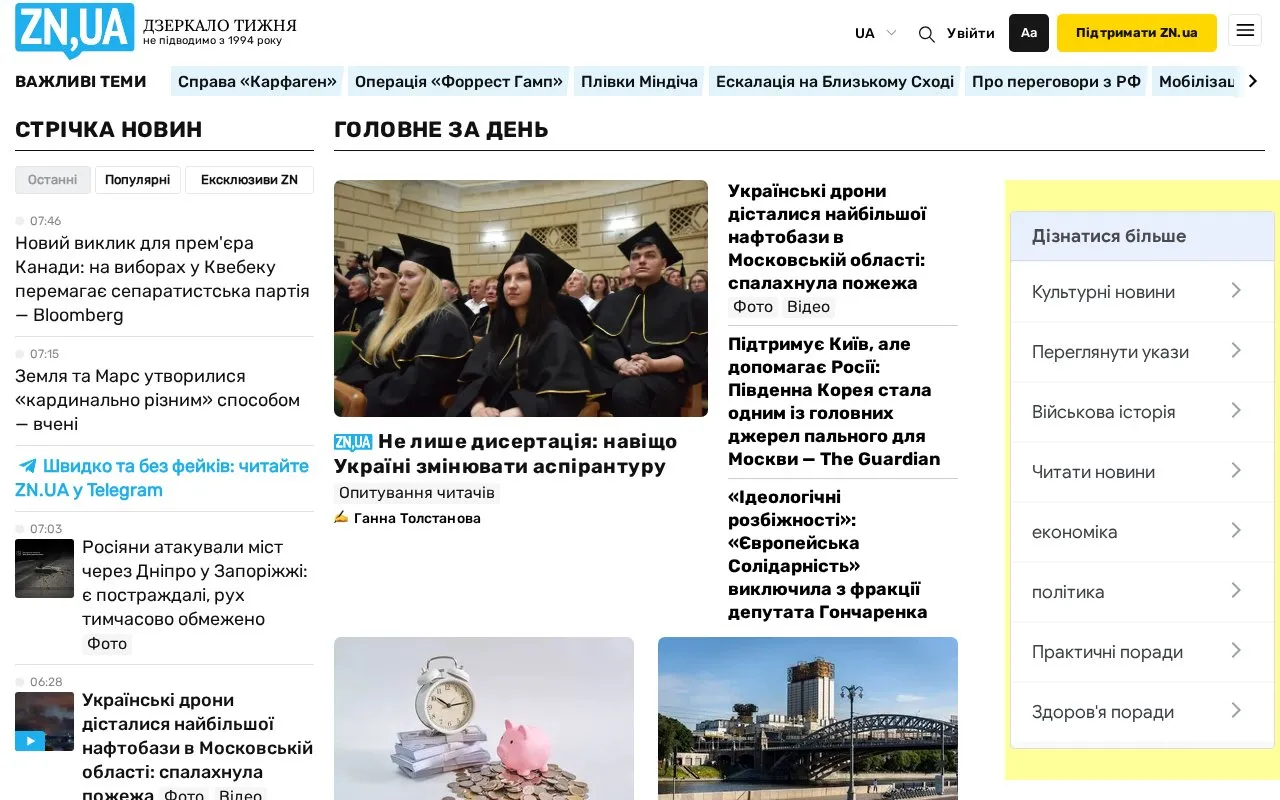The image size is (1280, 800).
Task: Open the Запоріжжя attack news thumbnail
Action: point(44,568)
